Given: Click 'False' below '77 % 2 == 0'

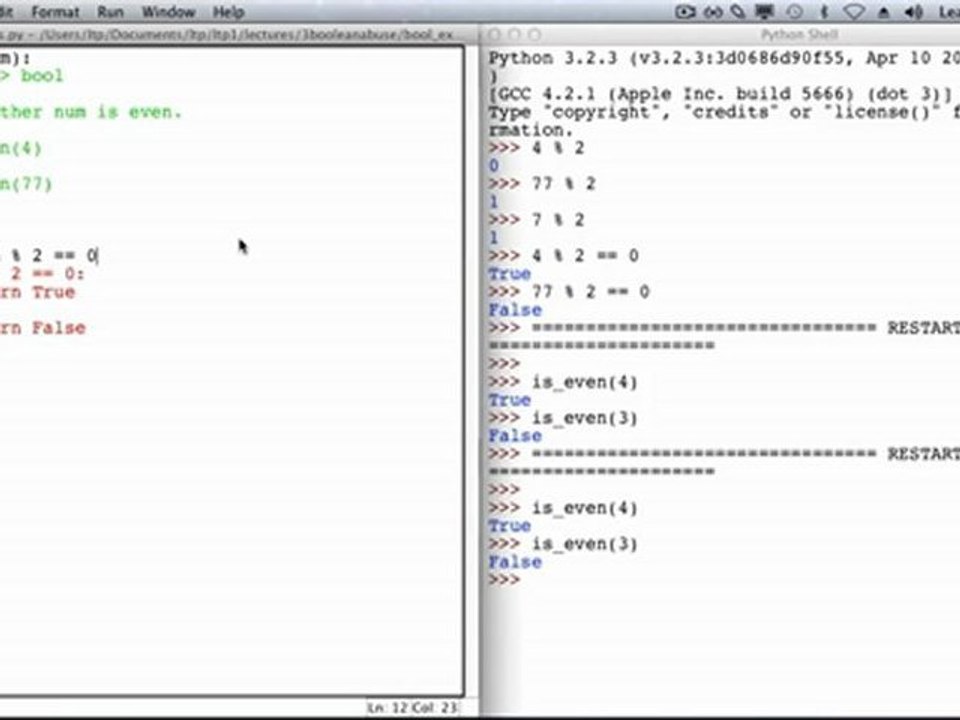Looking at the screenshot, I should tap(515, 310).
